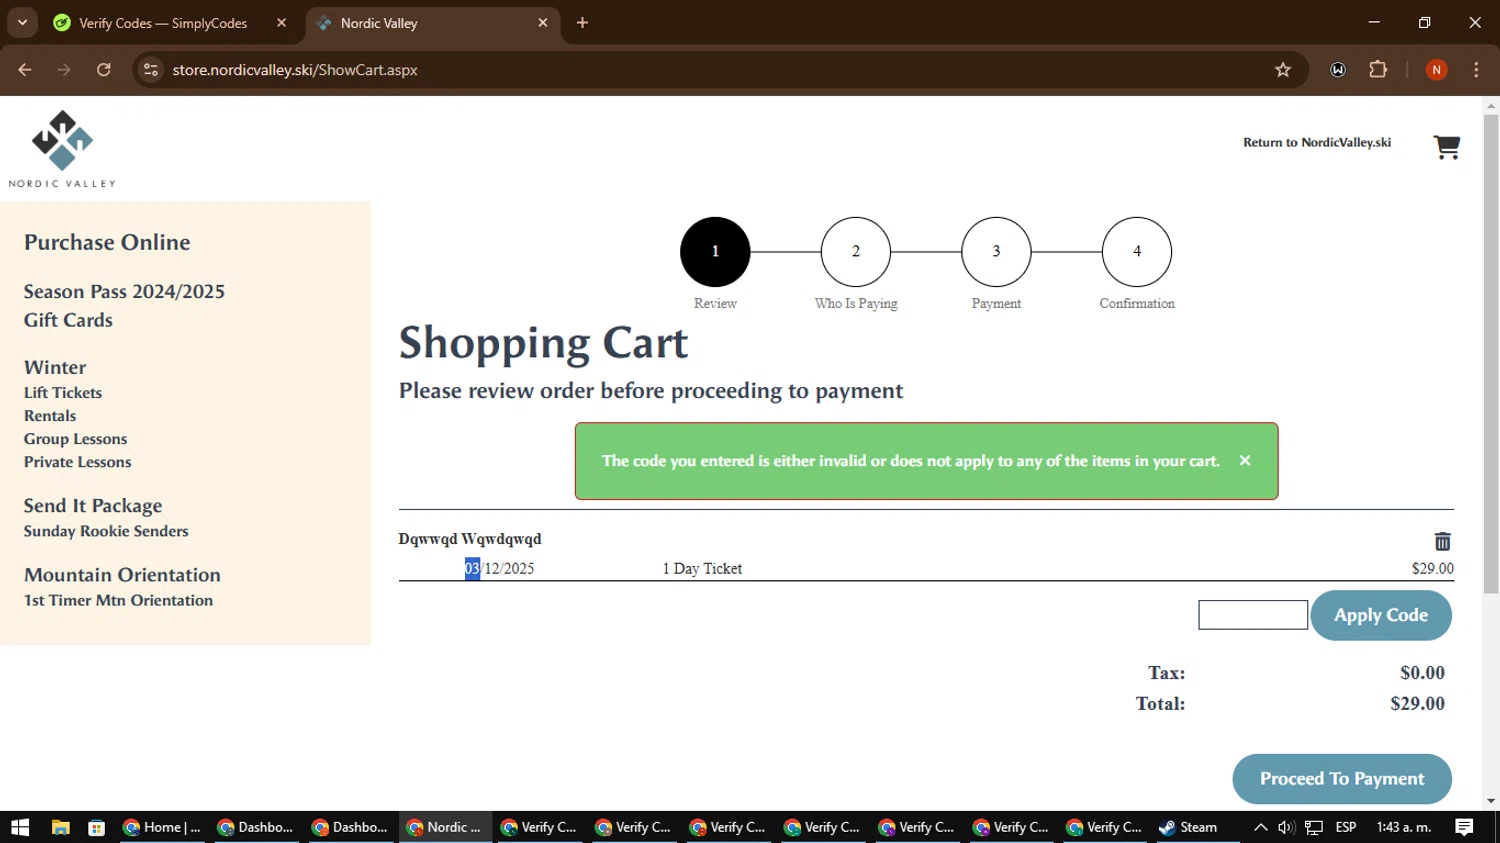Reload the current page

pyautogui.click(x=104, y=70)
